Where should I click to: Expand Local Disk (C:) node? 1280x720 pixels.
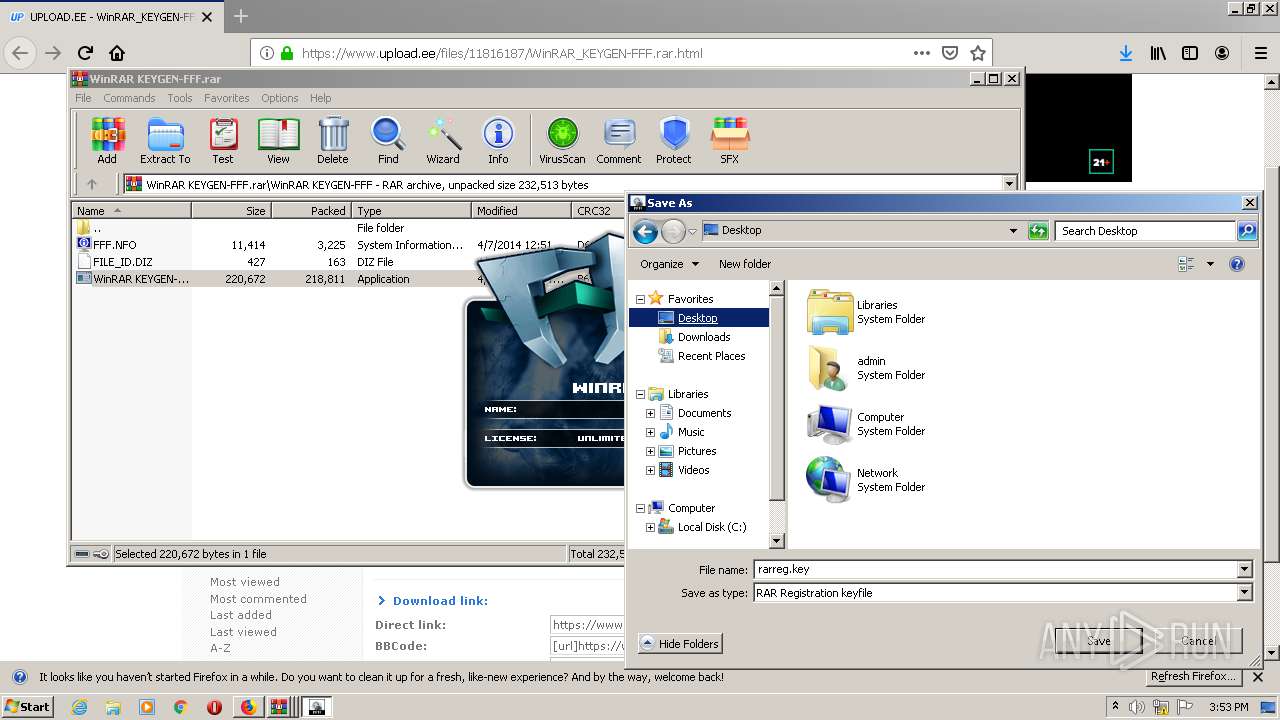point(650,527)
